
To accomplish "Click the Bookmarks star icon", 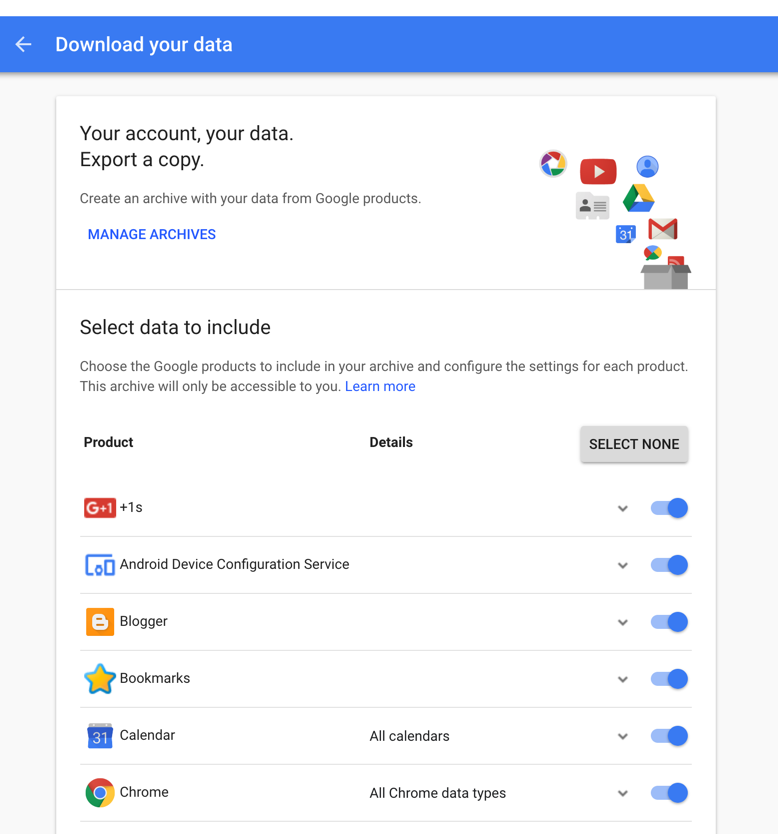I will pyautogui.click(x=99, y=679).
